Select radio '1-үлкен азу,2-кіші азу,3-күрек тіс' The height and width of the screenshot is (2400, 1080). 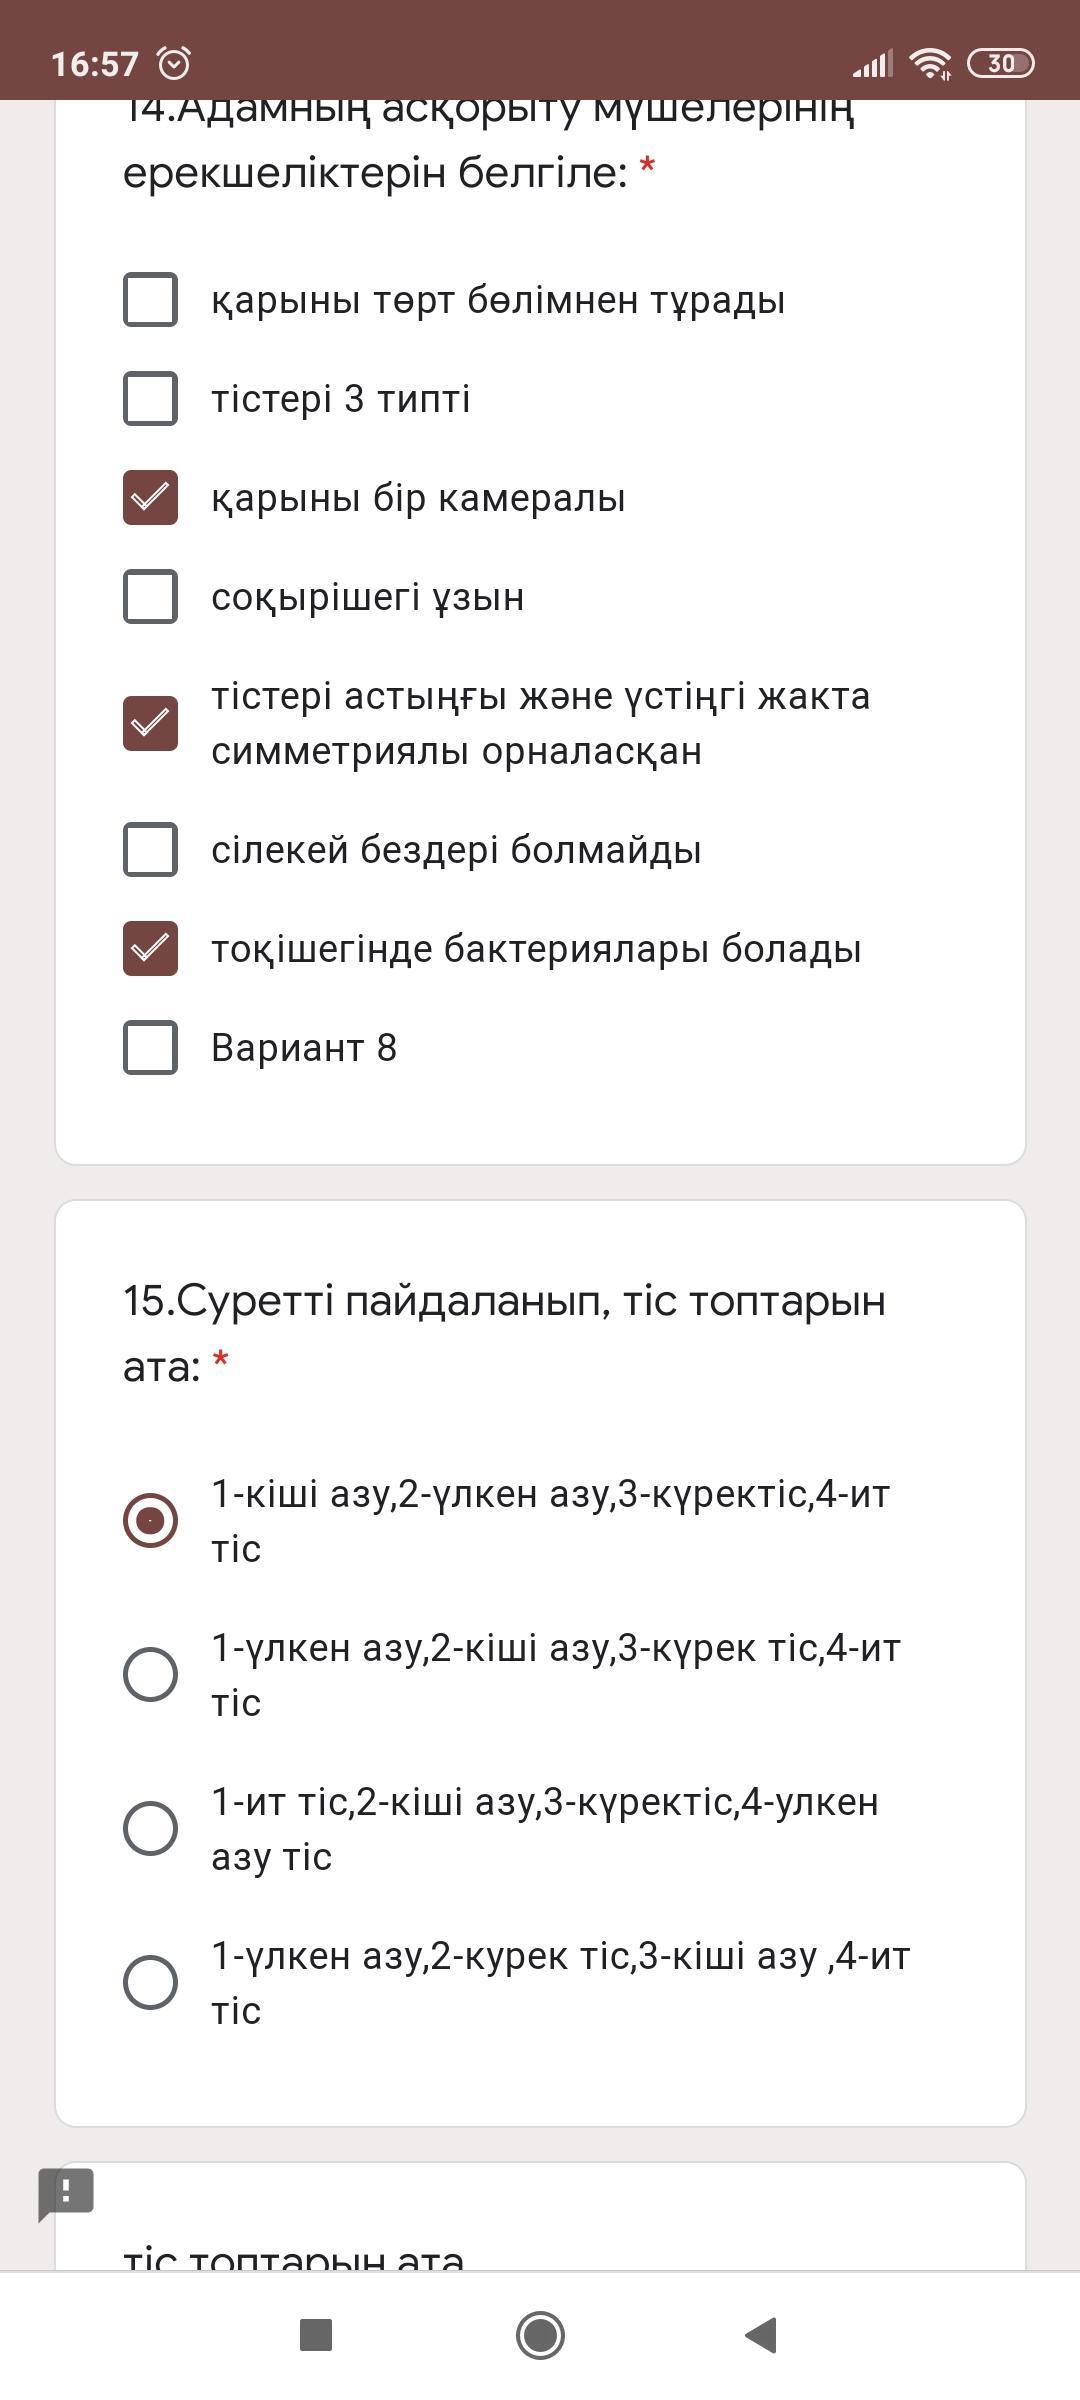click(x=150, y=1674)
